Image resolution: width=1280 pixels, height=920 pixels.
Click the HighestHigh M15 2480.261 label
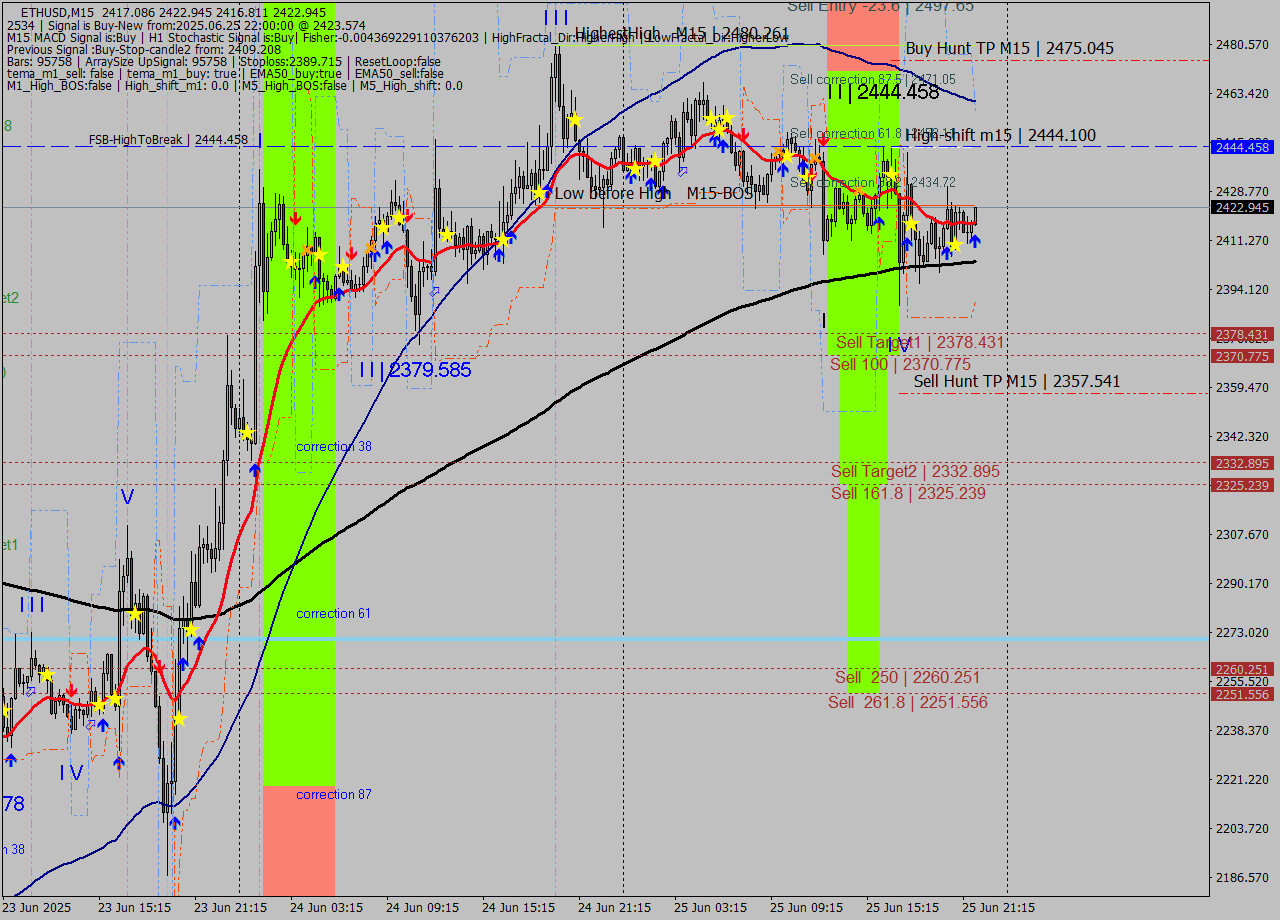point(681,33)
